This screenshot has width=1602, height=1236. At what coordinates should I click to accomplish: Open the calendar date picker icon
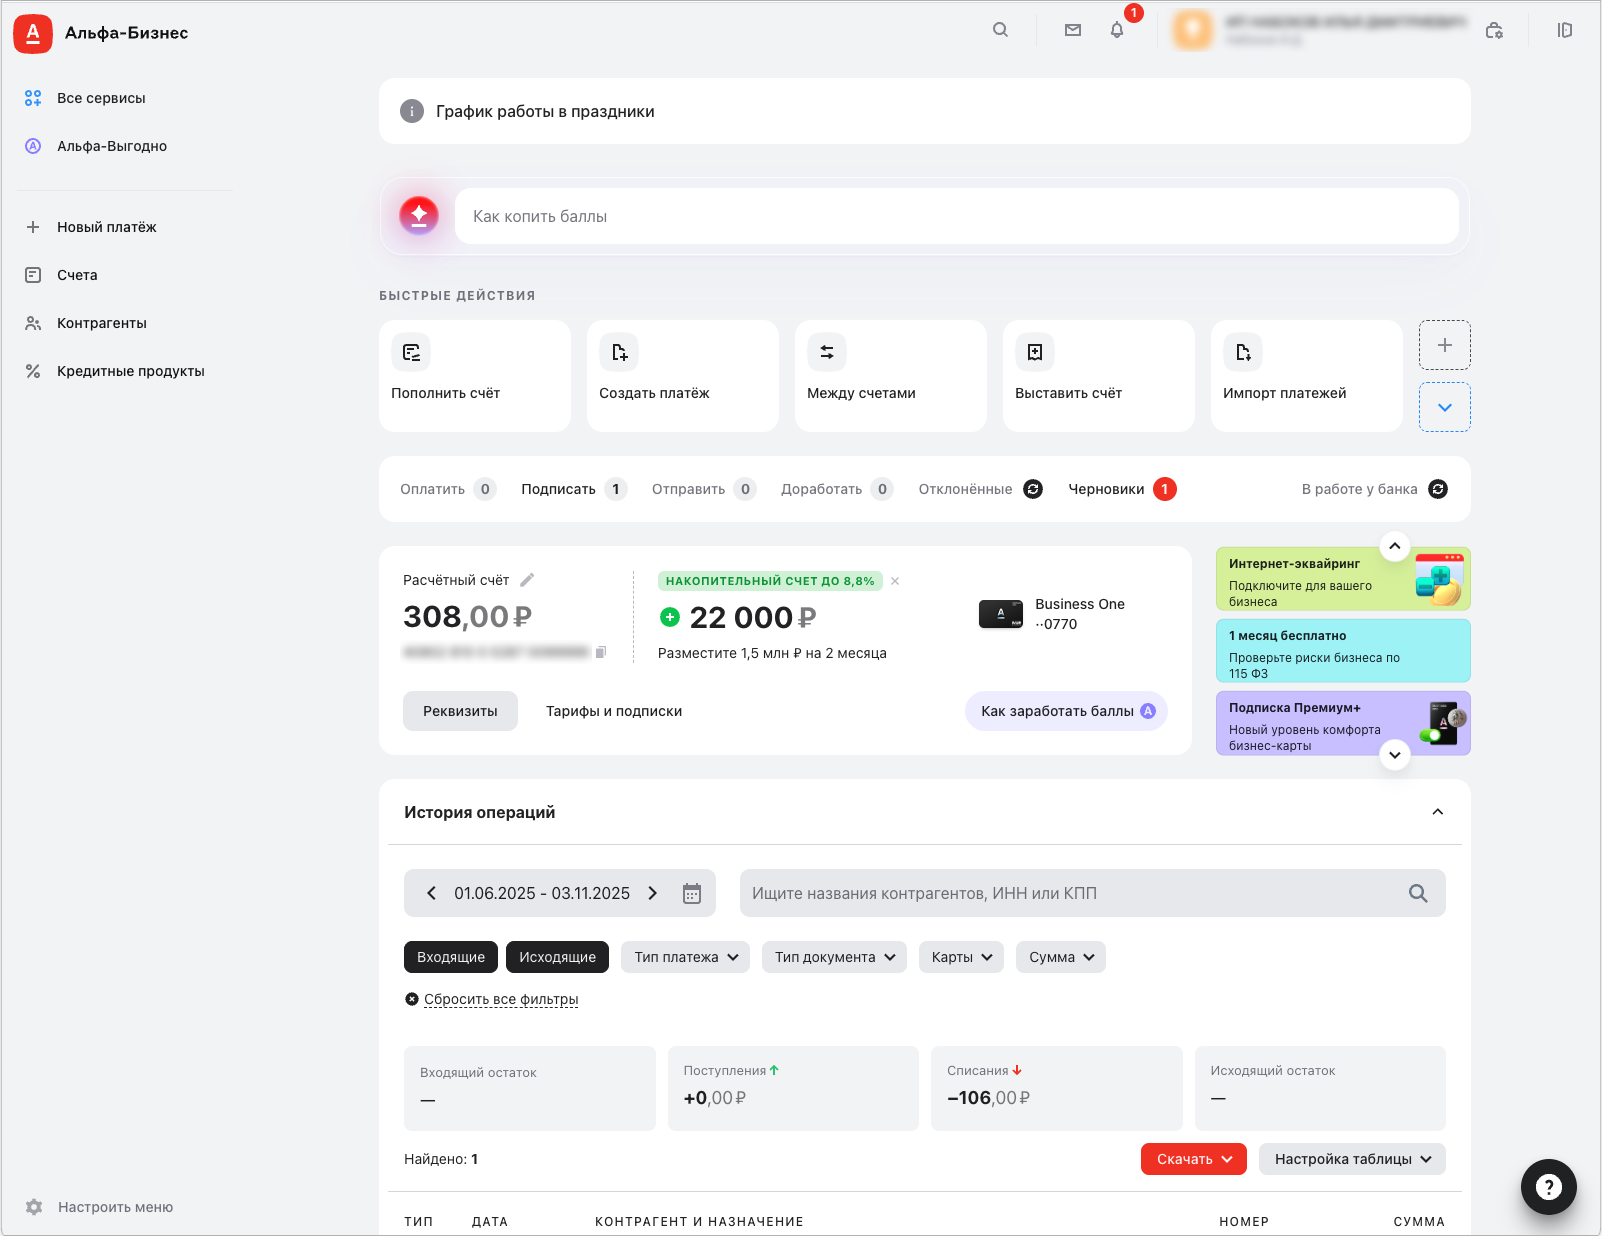pyautogui.click(x=692, y=893)
